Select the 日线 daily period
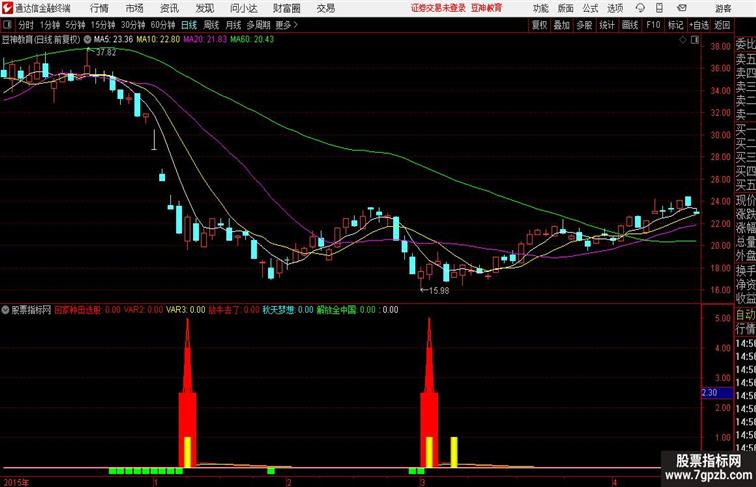This screenshot has height=487, width=756. (189, 25)
